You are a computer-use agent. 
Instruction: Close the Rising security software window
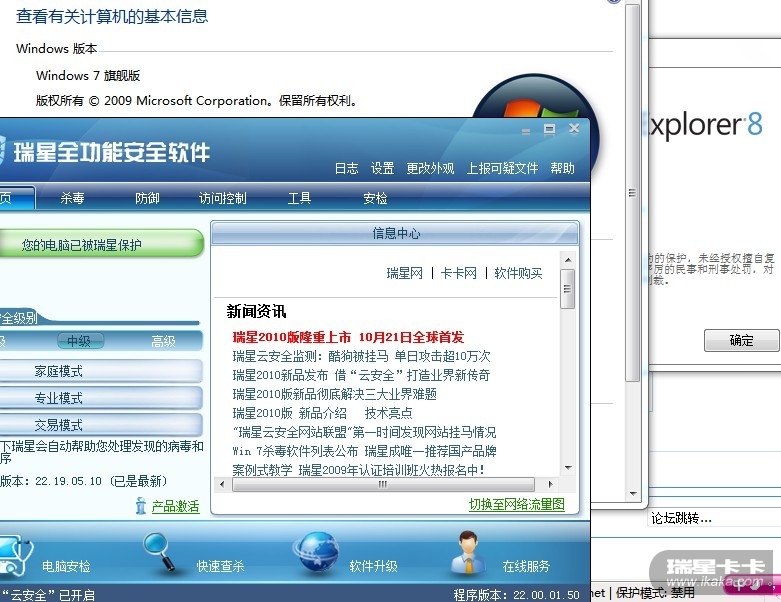click(x=574, y=128)
